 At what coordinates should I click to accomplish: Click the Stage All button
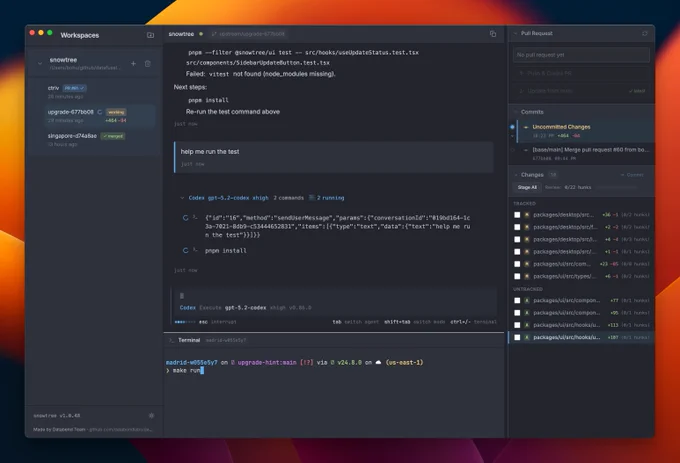(527, 187)
